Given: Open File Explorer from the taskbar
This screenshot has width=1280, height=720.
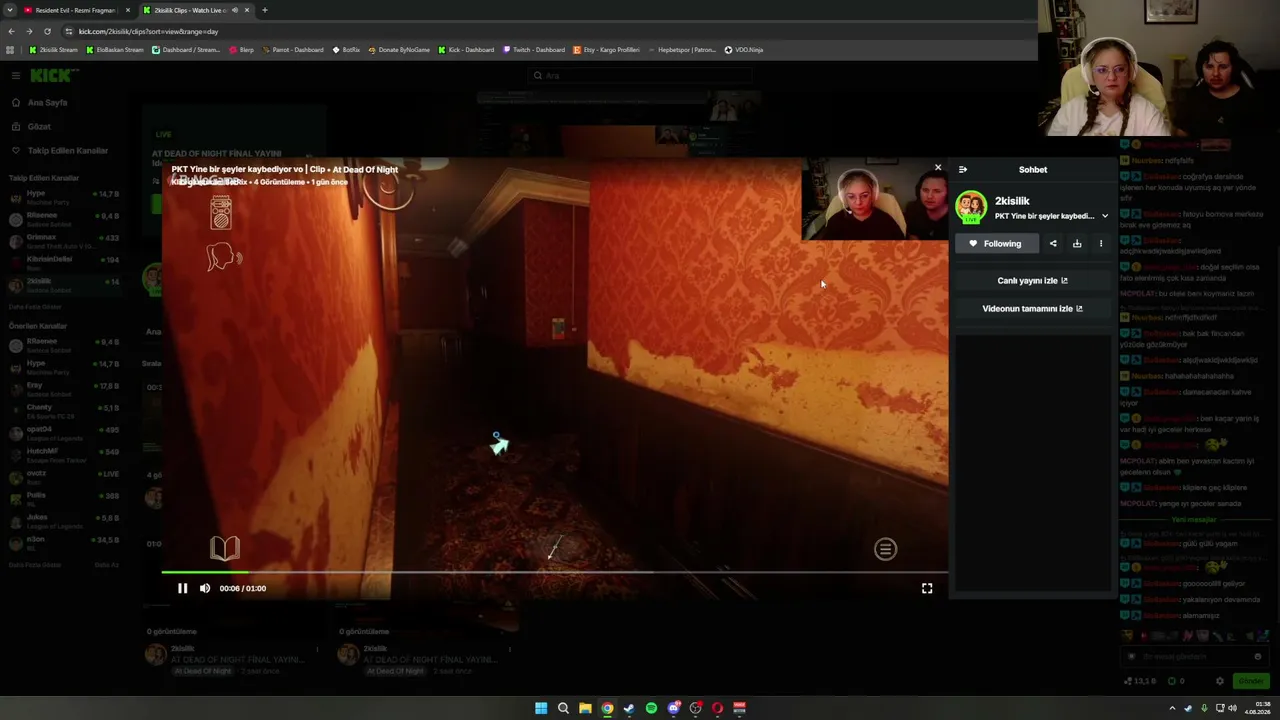Looking at the screenshot, I should (585, 708).
